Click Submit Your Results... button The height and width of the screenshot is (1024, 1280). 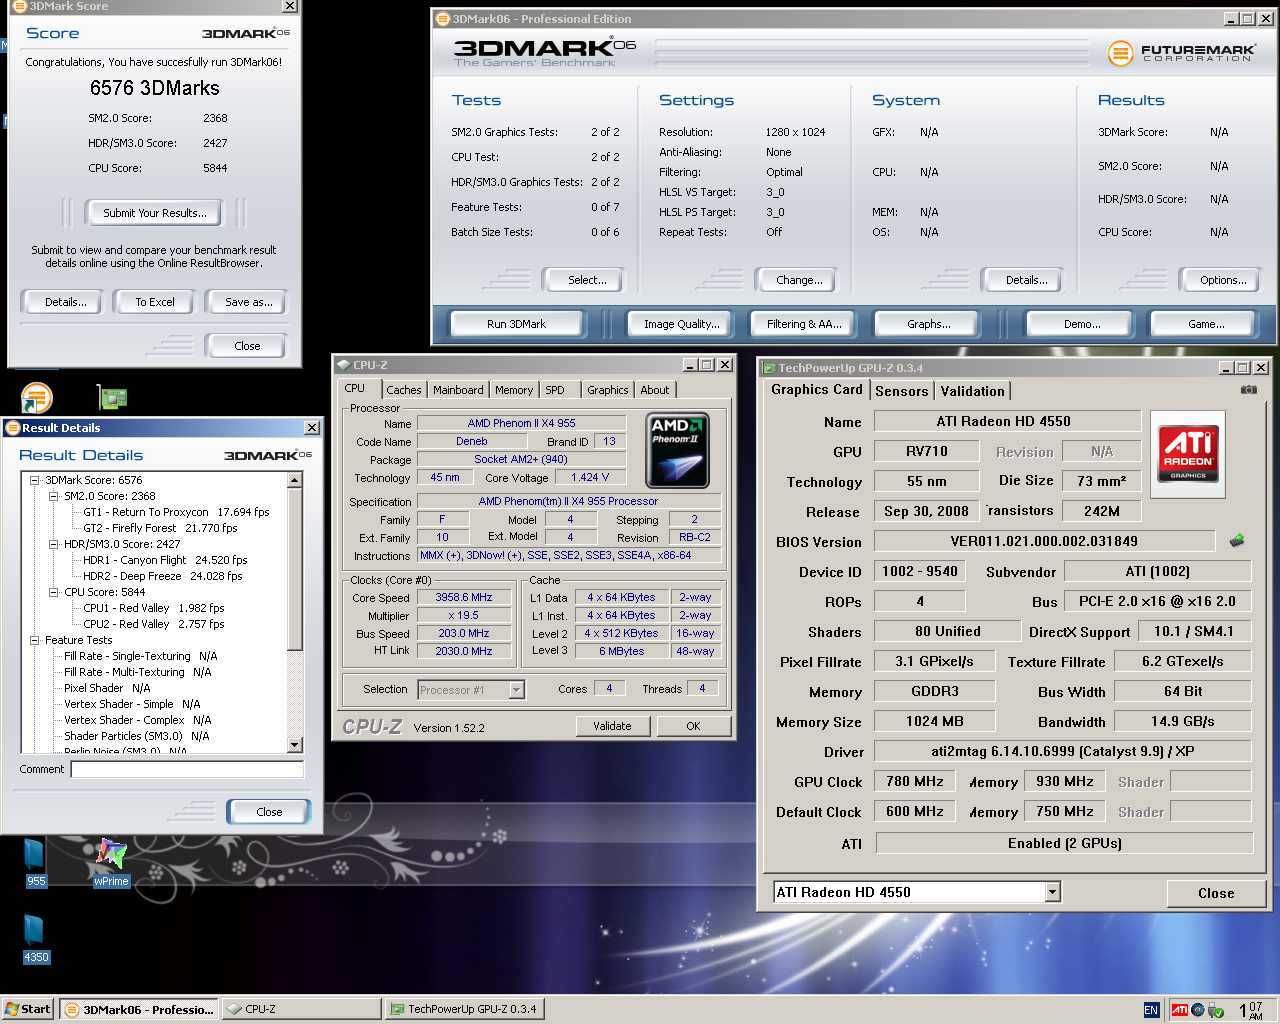click(155, 213)
